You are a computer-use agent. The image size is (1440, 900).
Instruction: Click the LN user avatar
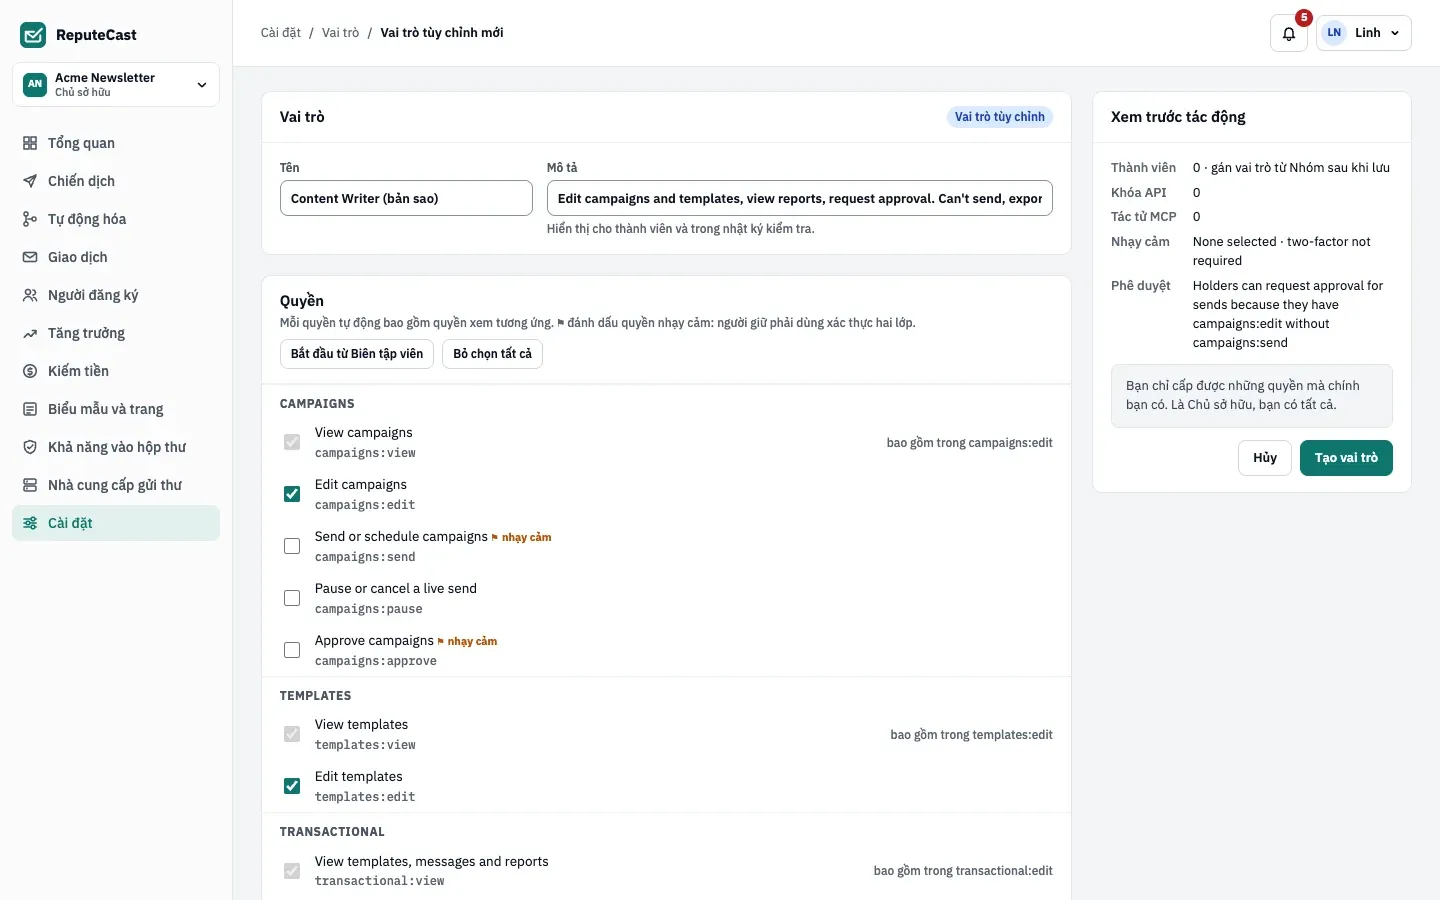coord(1334,33)
